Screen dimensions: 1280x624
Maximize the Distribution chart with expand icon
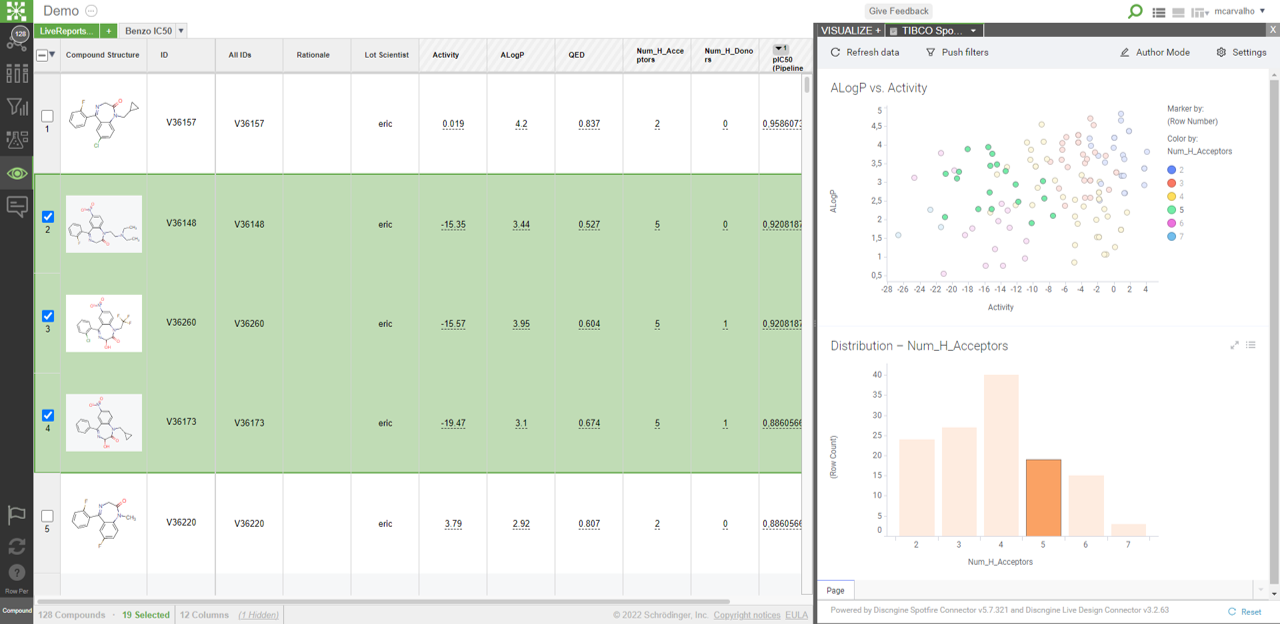pos(1234,345)
